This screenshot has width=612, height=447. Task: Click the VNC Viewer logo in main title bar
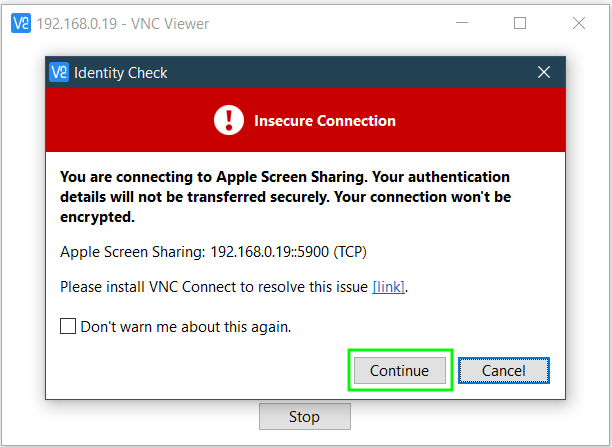[x=21, y=23]
